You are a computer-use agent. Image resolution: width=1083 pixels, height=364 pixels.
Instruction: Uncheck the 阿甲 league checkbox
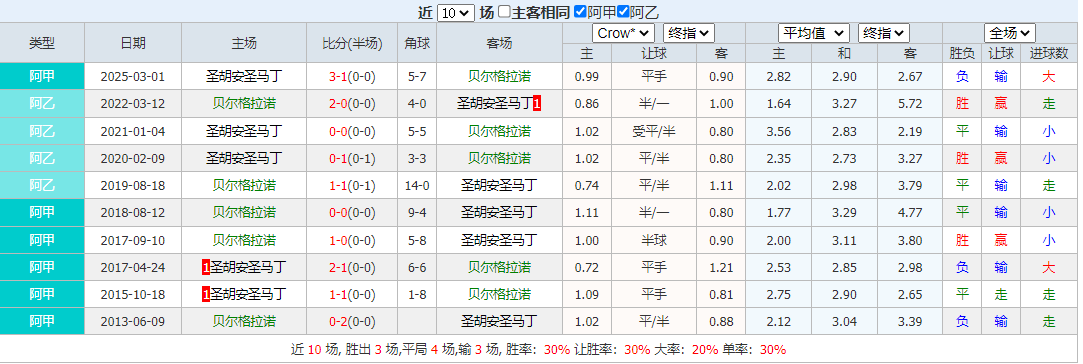pyautogui.click(x=580, y=12)
